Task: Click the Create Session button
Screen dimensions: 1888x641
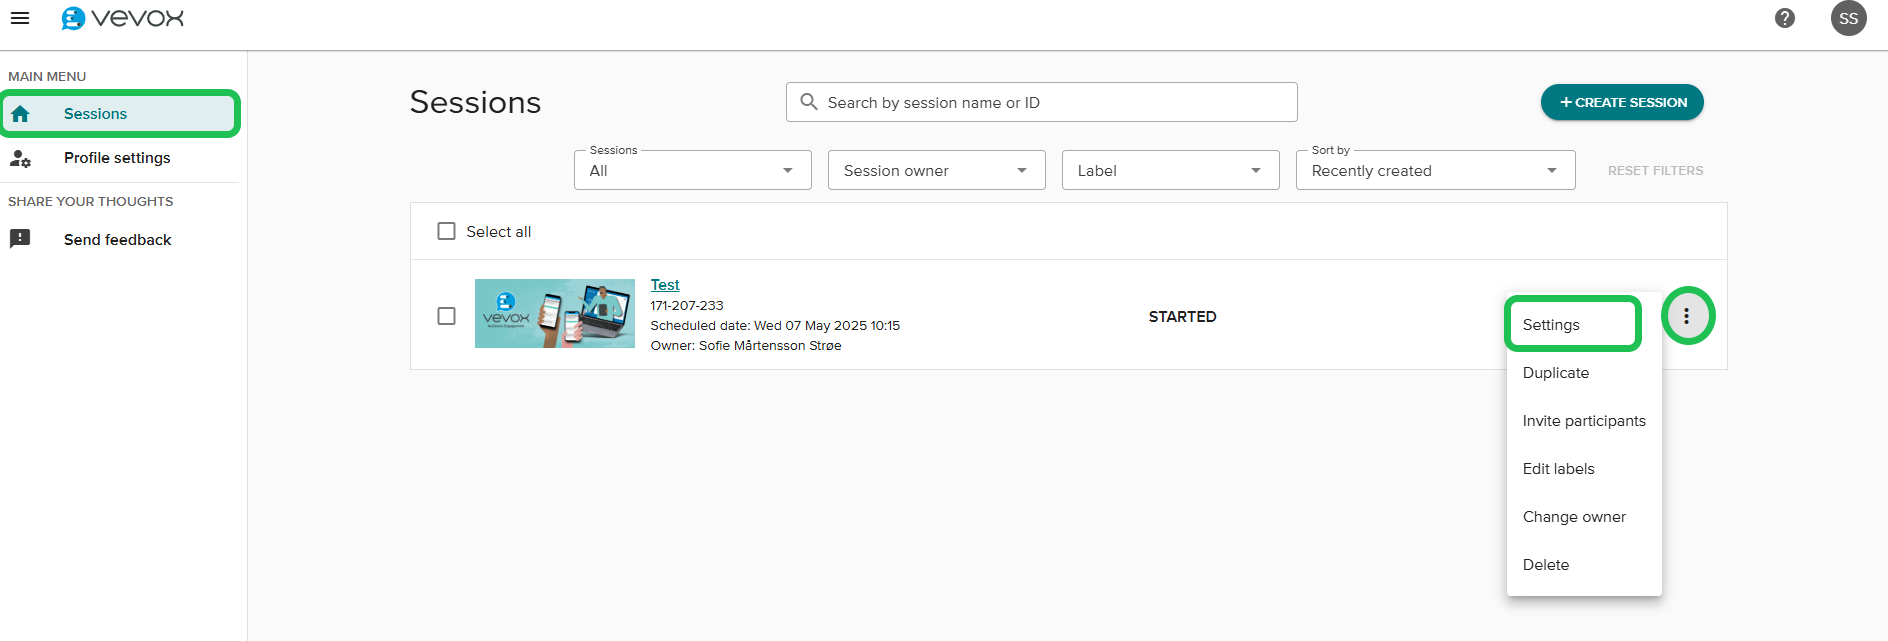Action: tap(1622, 102)
